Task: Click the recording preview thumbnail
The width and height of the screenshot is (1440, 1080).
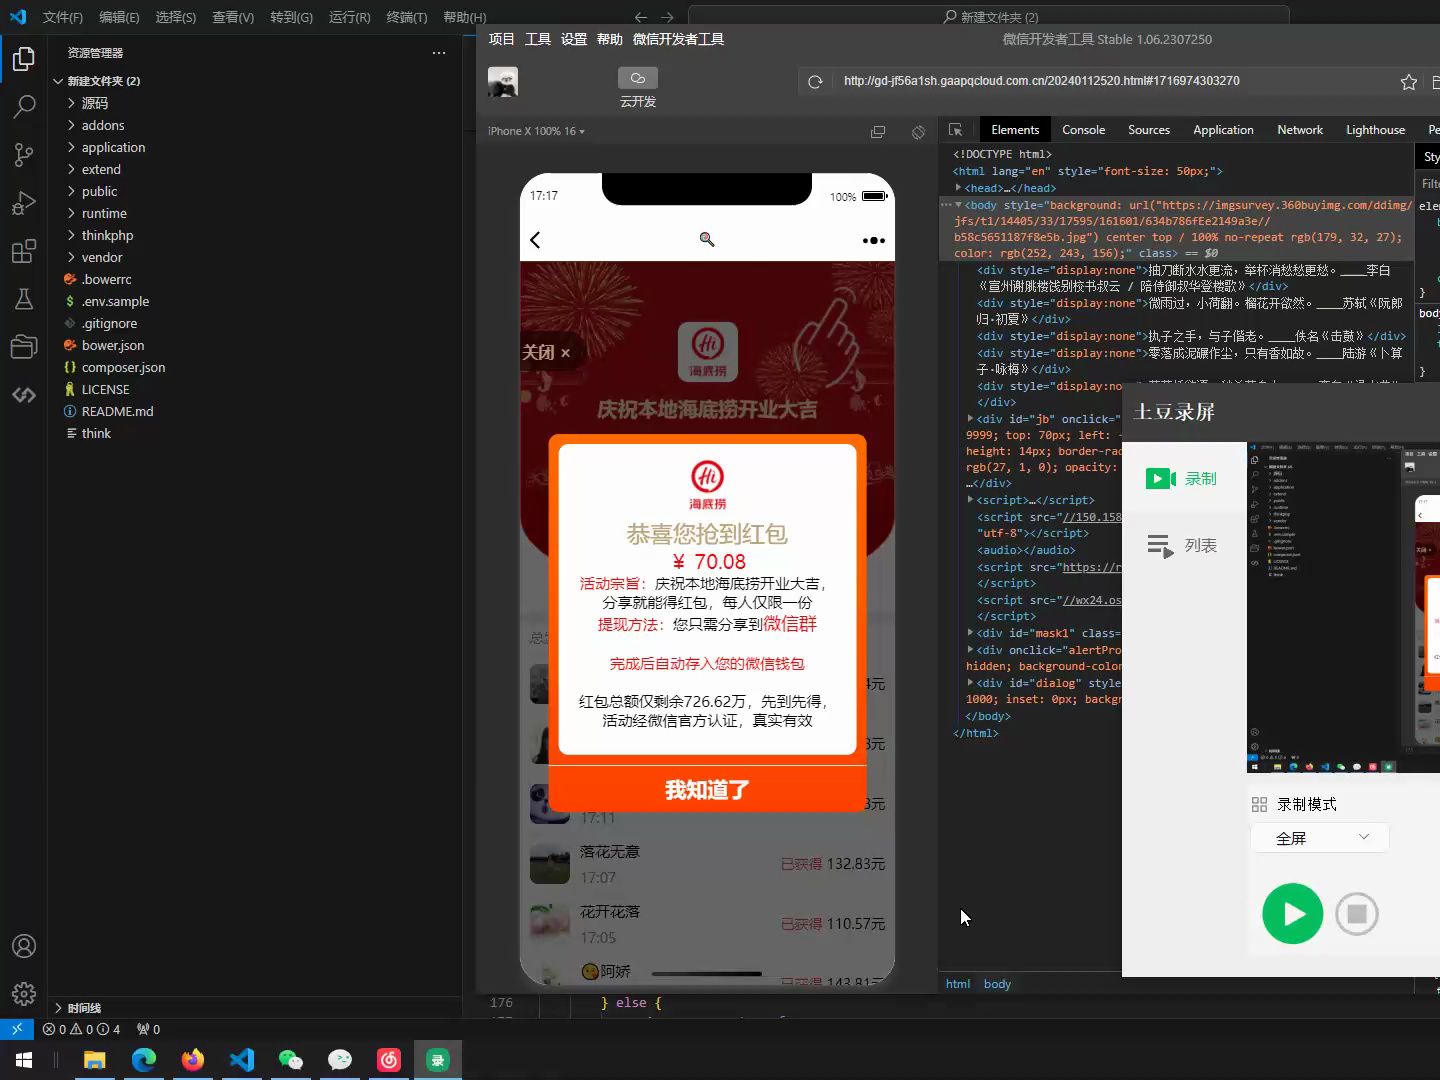Action: pos(1343,607)
